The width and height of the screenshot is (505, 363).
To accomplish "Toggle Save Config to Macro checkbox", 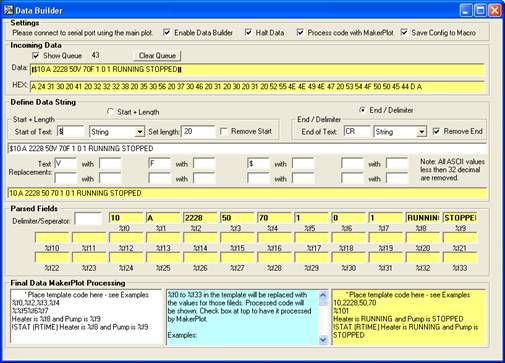I will pos(404,32).
